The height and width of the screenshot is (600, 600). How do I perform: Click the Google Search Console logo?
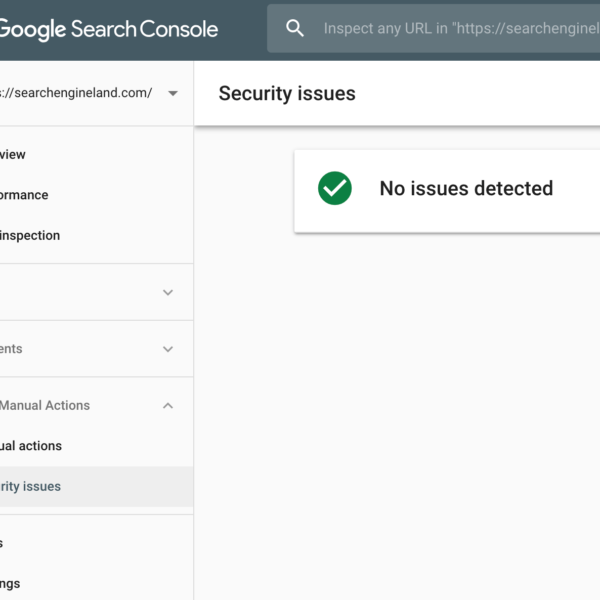(109, 29)
